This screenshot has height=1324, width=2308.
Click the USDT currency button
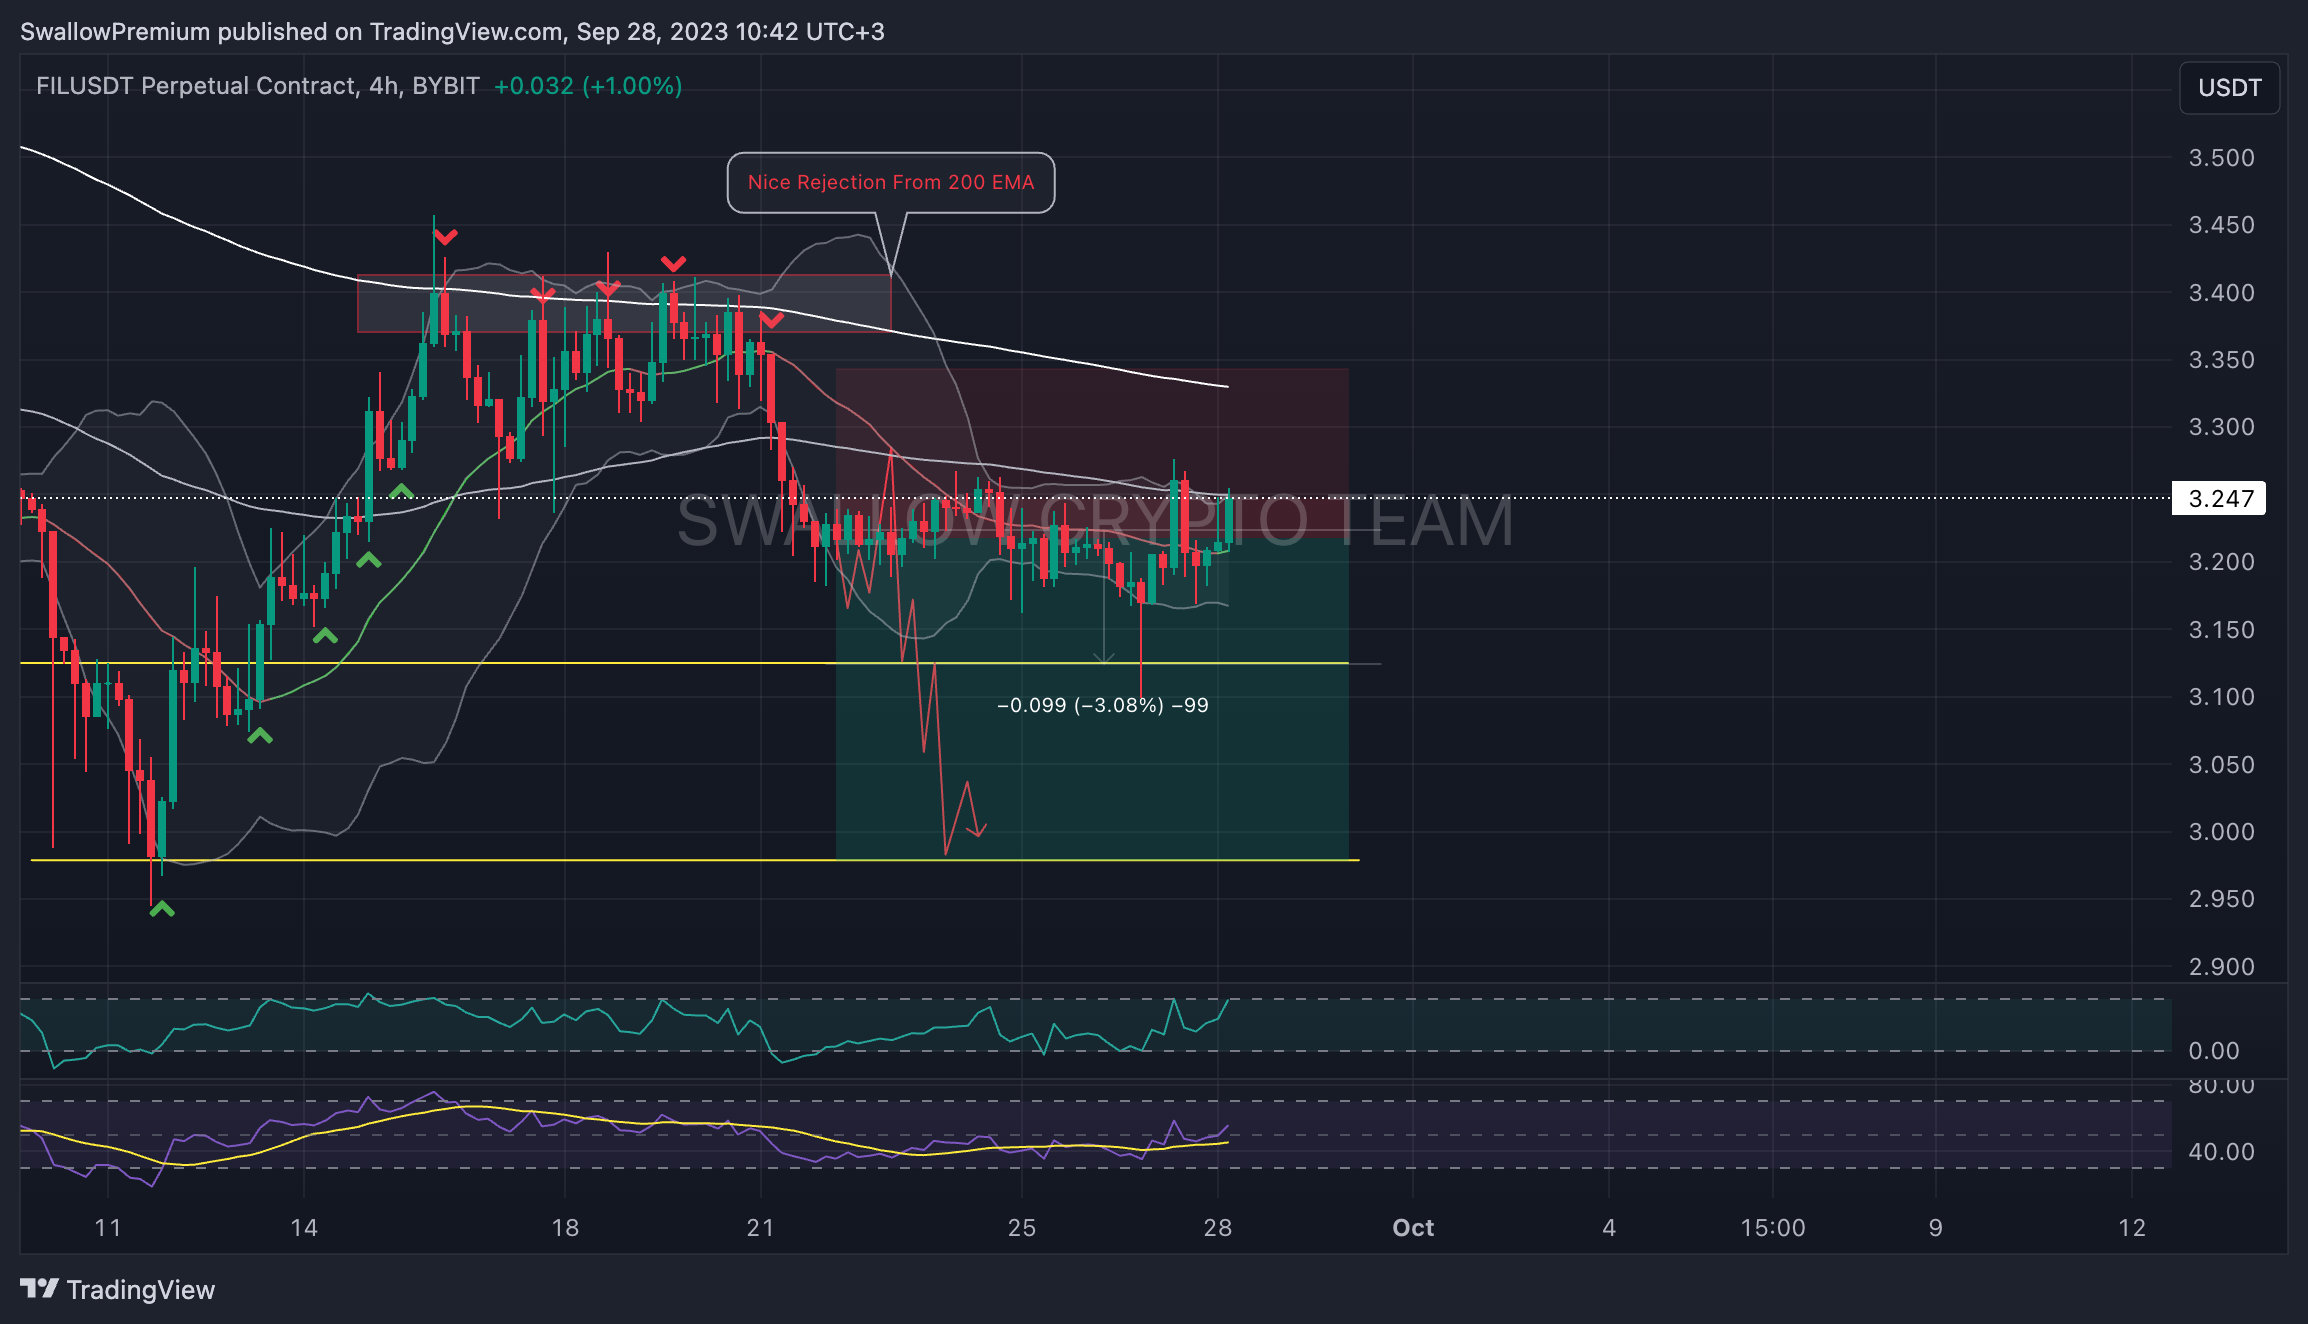click(2229, 88)
